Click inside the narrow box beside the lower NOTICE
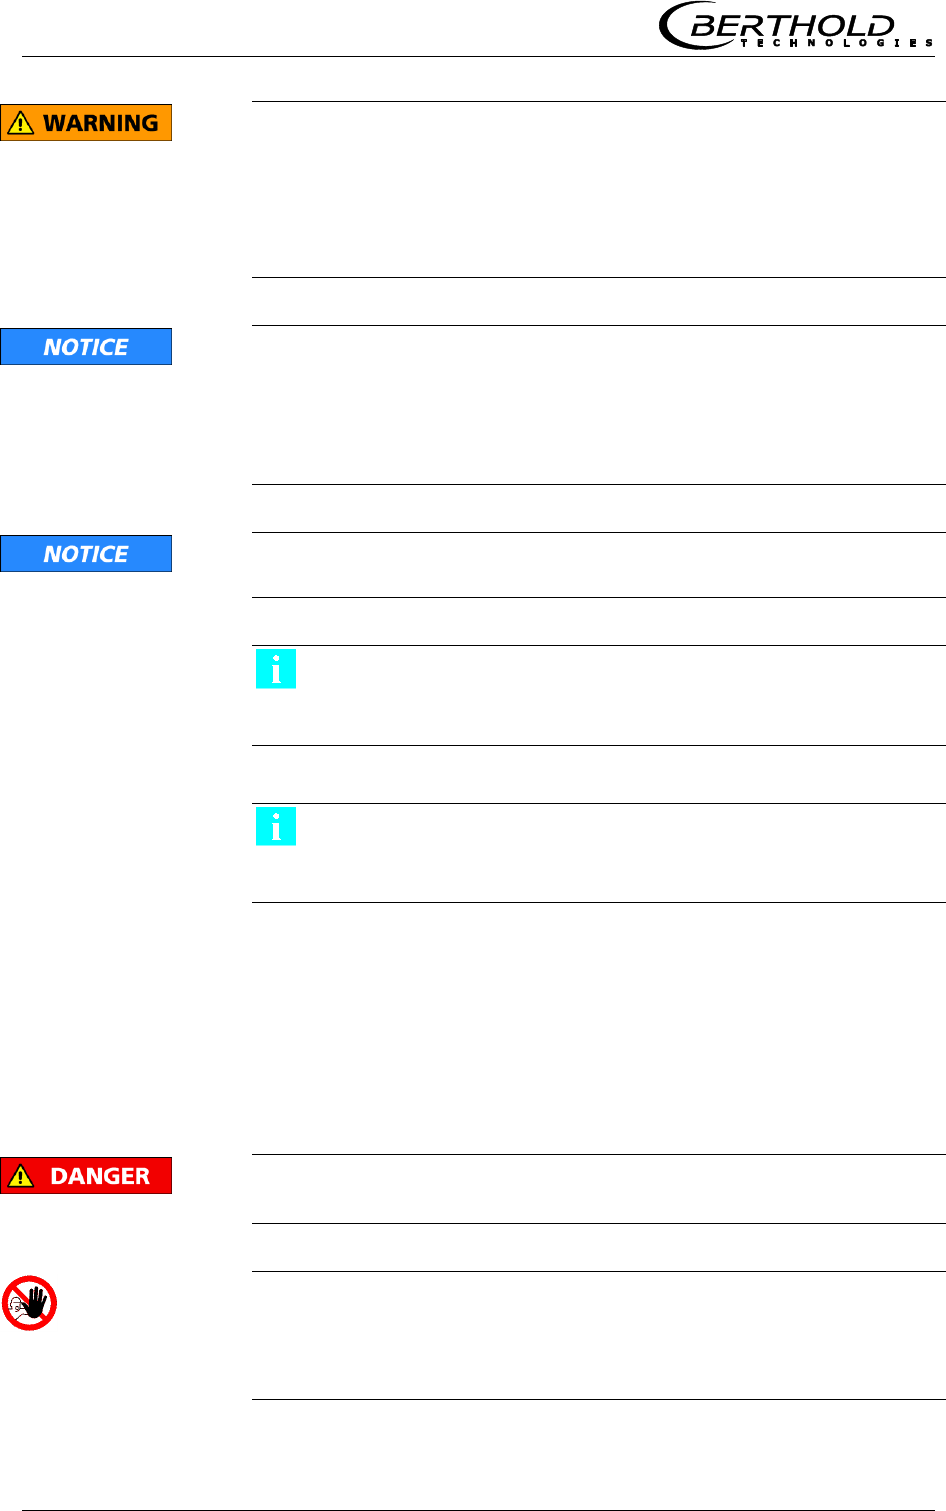This screenshot has height=1511, width=946. (598, 565)
